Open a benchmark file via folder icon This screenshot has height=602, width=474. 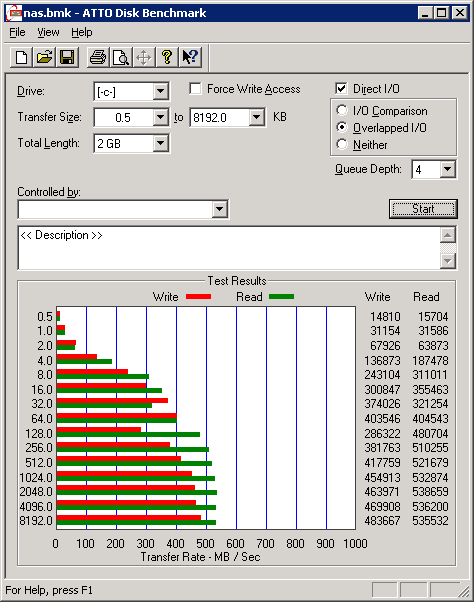[x=44, y=58]
